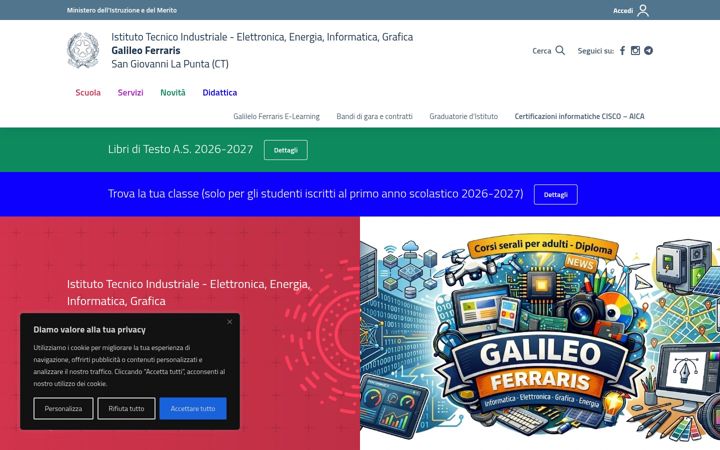This screenshot has height=450, width=720.
Task: Click 'Trova la tua classe' banner text
Action: pyautogui.click(x=315, y=193)
